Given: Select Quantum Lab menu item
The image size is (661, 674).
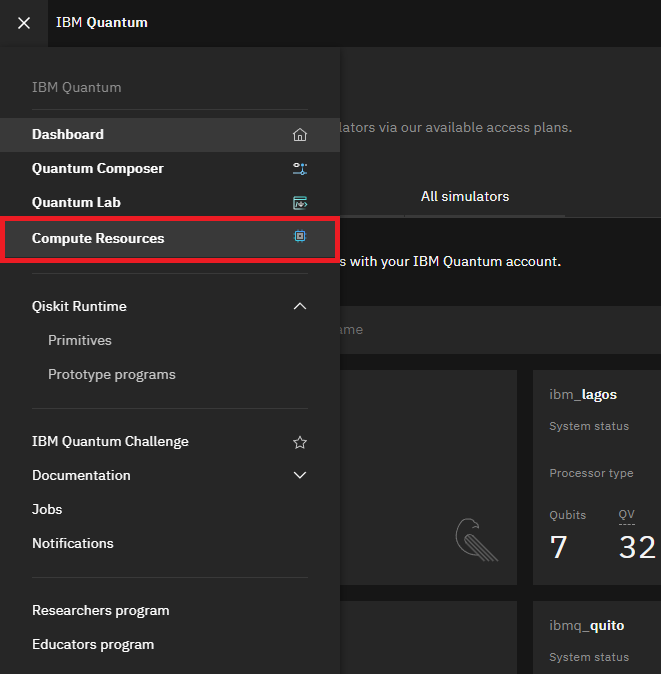Looking at the screenshot, I should coord(76,203).
